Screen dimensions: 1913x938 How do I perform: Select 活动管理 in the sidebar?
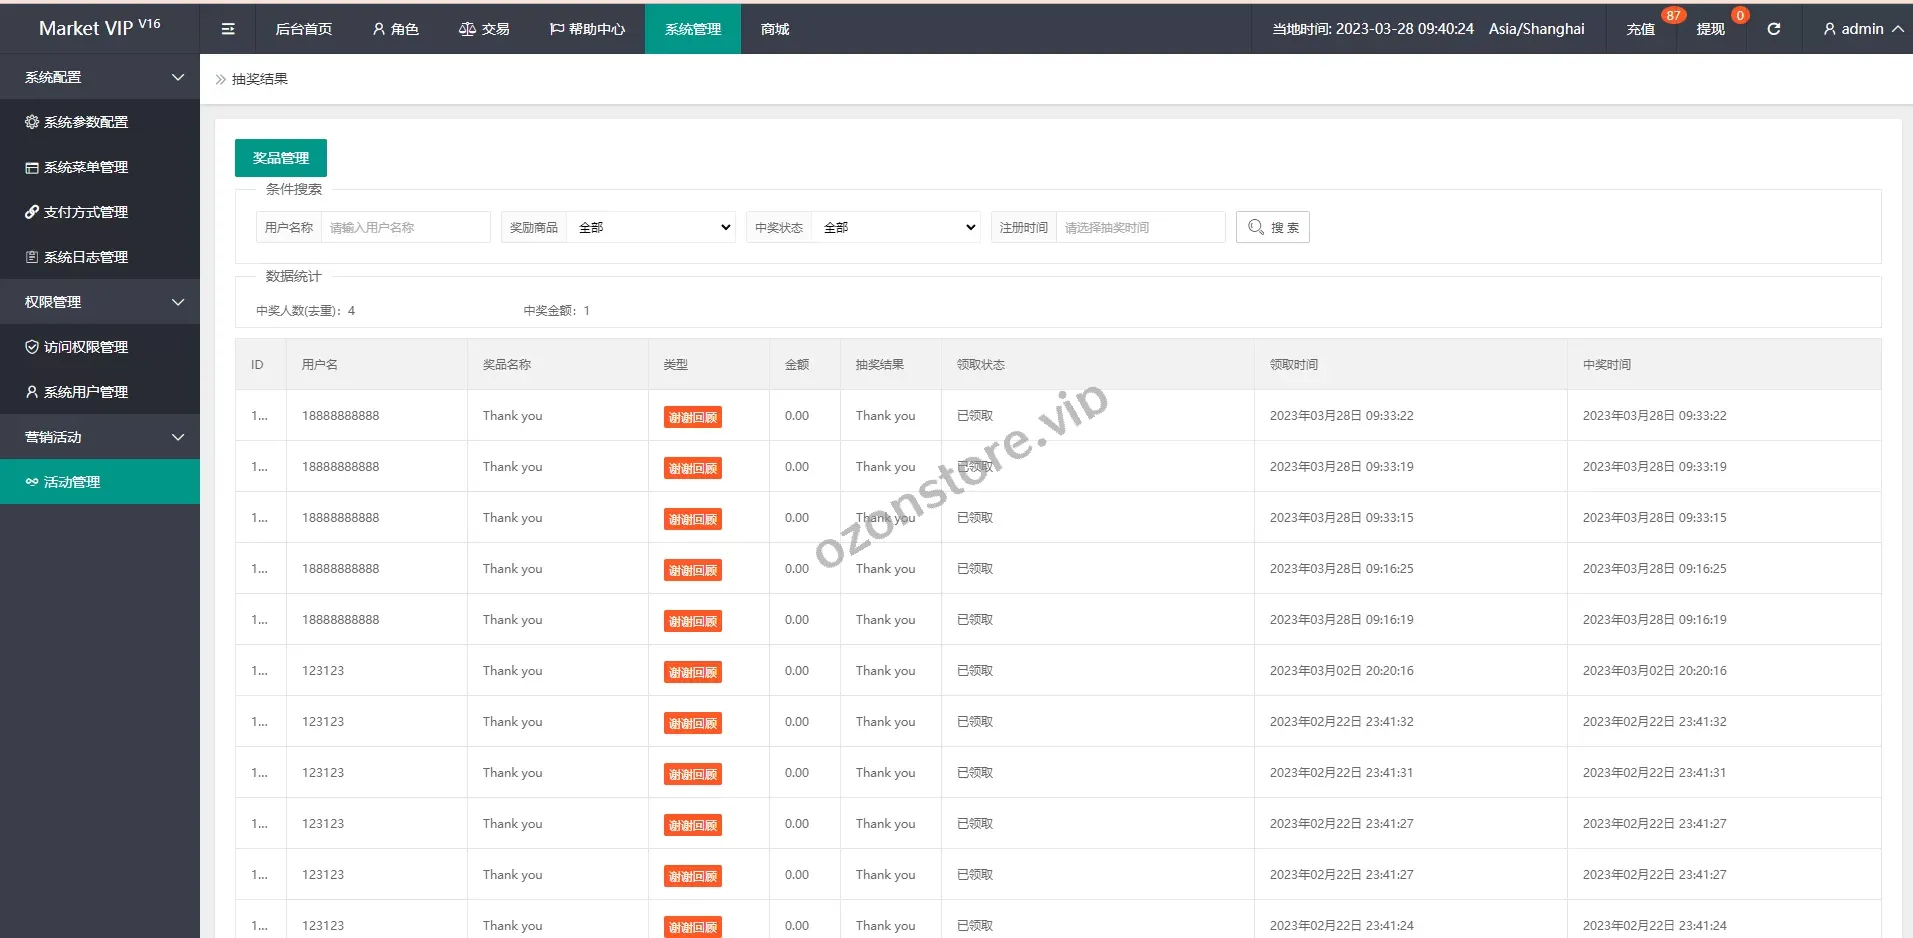pyautogui.click(x=72, y=482)
